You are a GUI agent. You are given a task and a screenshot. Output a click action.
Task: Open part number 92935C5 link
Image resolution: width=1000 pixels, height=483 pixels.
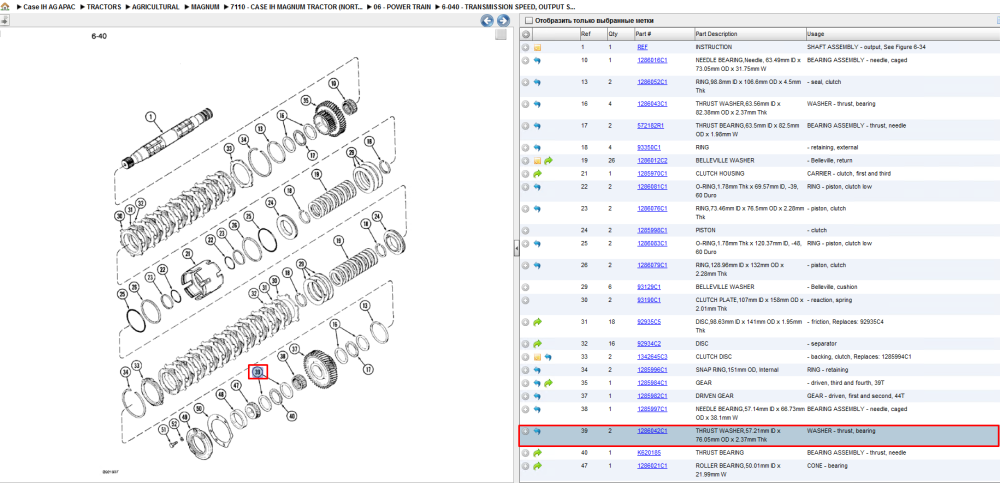649,322
